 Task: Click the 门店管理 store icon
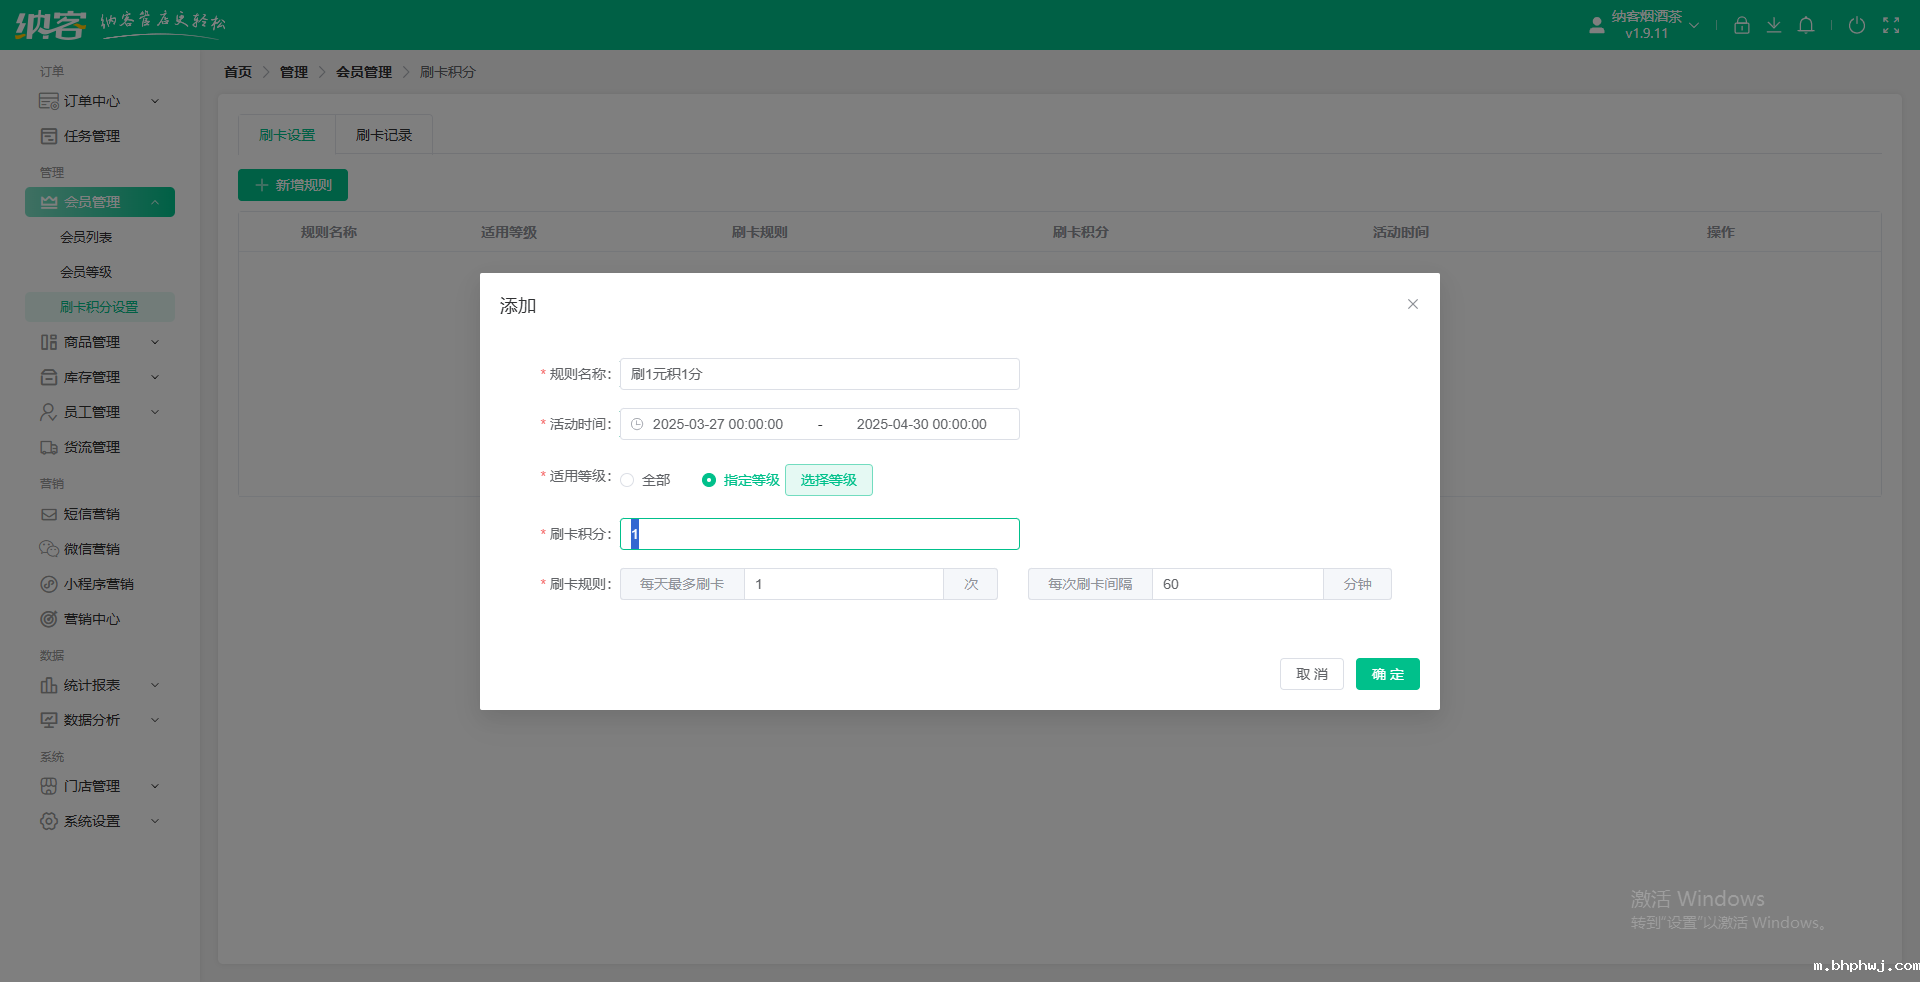(48, 786)
